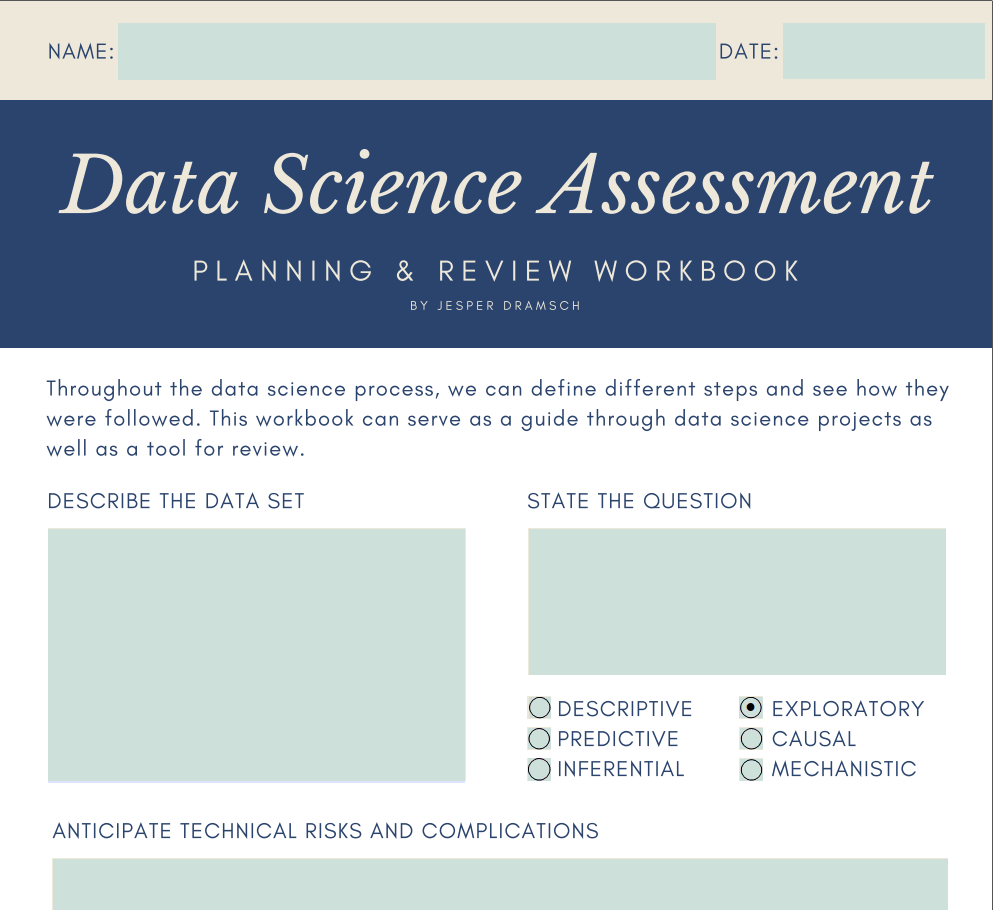Select the INFERENTIAL radio button
The height and width of the screenshot is (910, 993).
tap(539, 769)
